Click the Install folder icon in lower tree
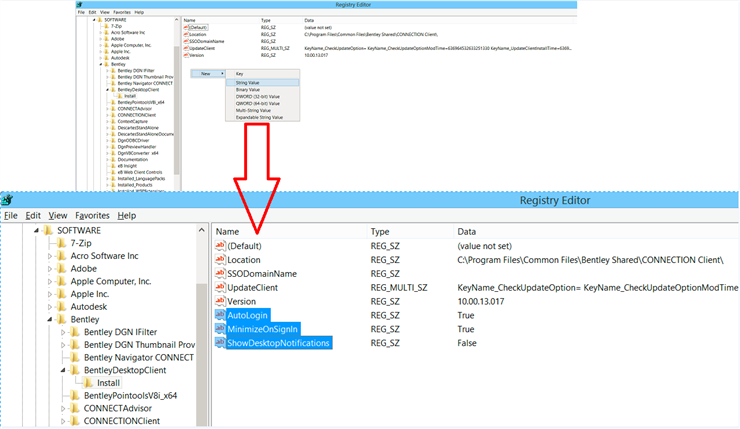This screenshot has width=740, height=429. tap(88, 383)
